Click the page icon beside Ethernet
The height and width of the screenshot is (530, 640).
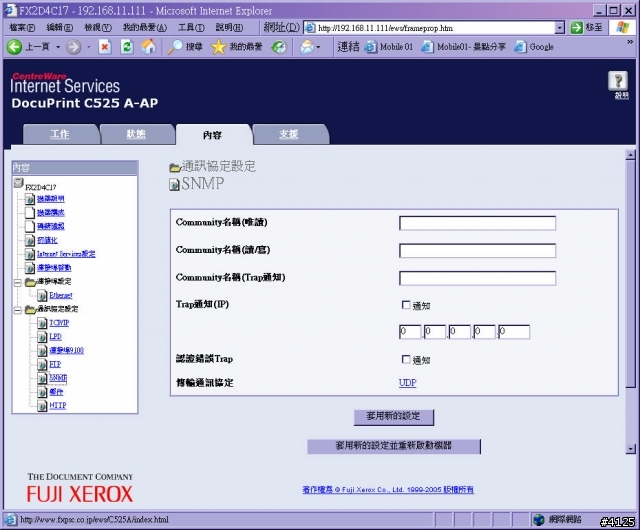pos(42,295)
